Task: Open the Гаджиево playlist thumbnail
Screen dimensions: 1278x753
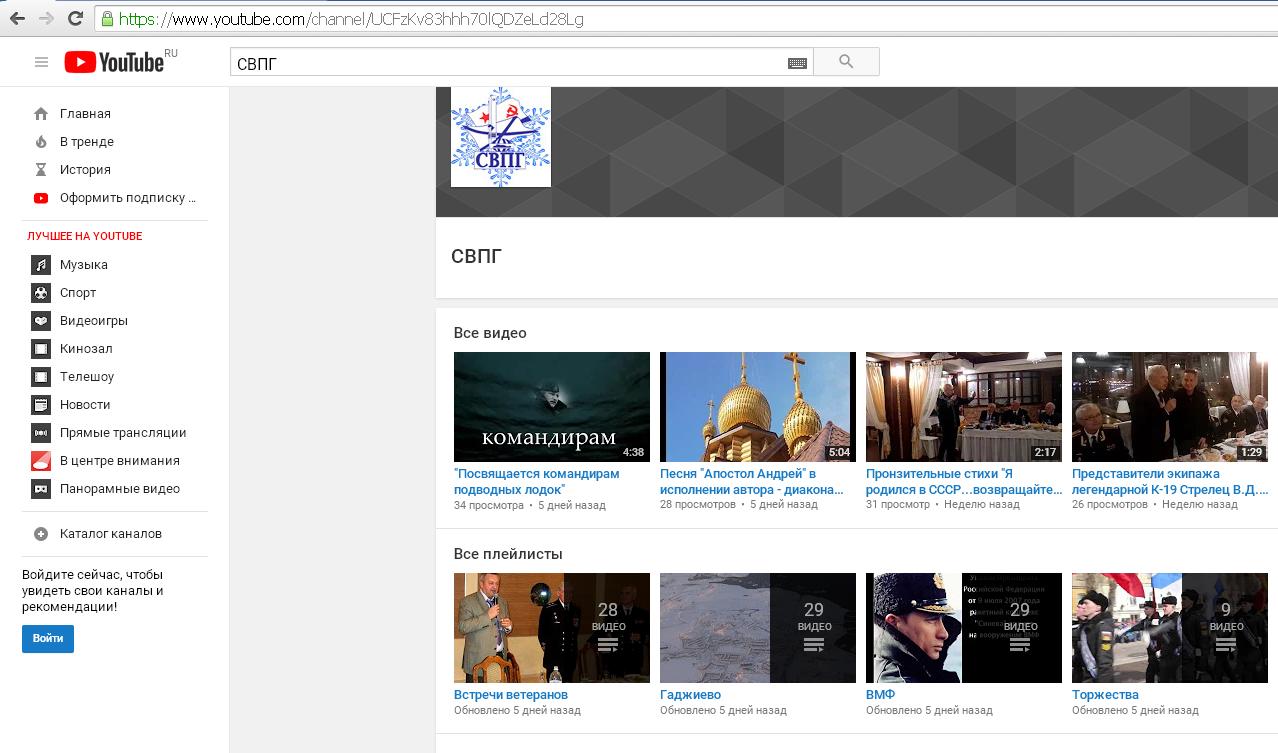Action: pyautogui.click(x=757, y=627)
